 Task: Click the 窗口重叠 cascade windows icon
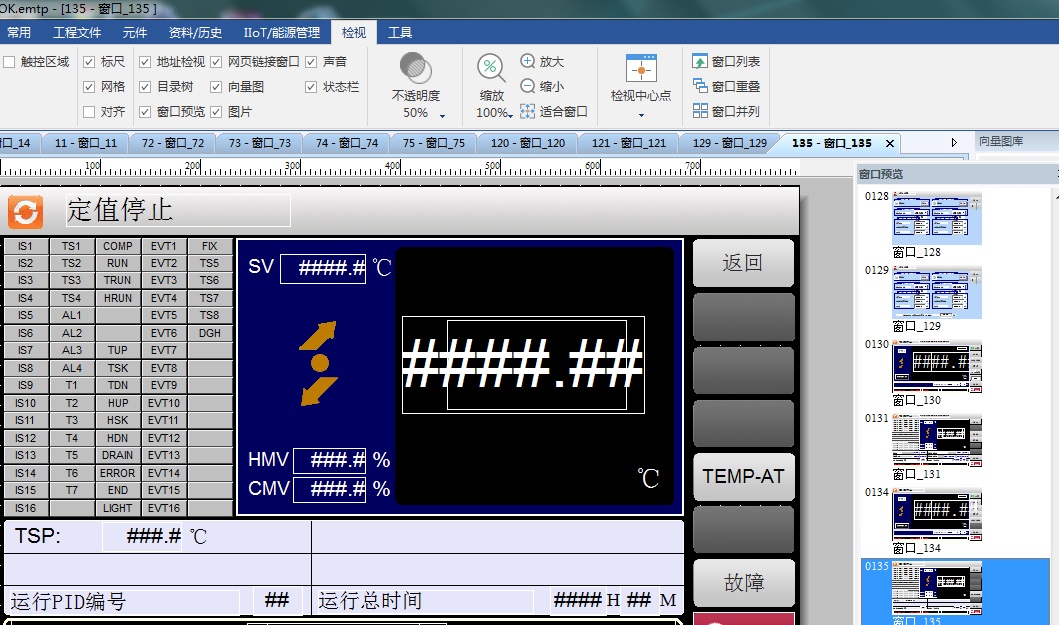[700, 87]
